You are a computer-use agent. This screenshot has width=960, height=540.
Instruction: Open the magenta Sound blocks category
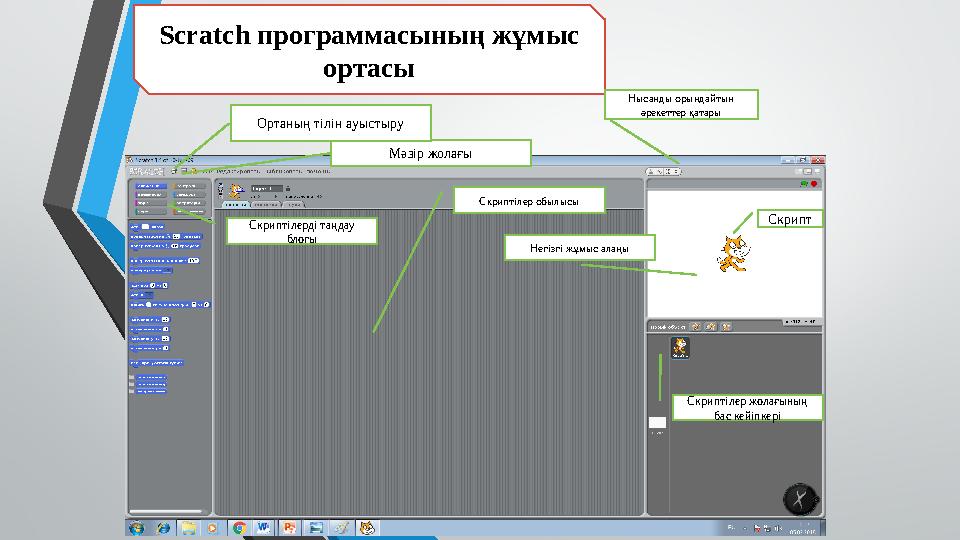pos(151,203)
